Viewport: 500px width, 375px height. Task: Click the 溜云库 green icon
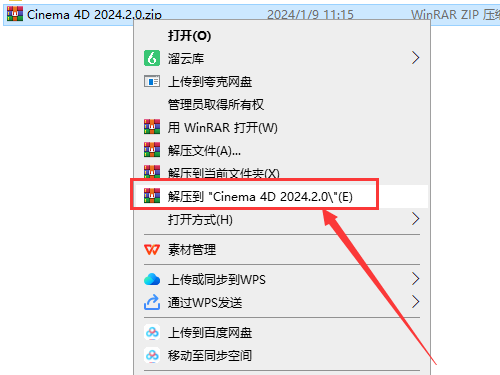pyautogui.click(x=152, y=58)
